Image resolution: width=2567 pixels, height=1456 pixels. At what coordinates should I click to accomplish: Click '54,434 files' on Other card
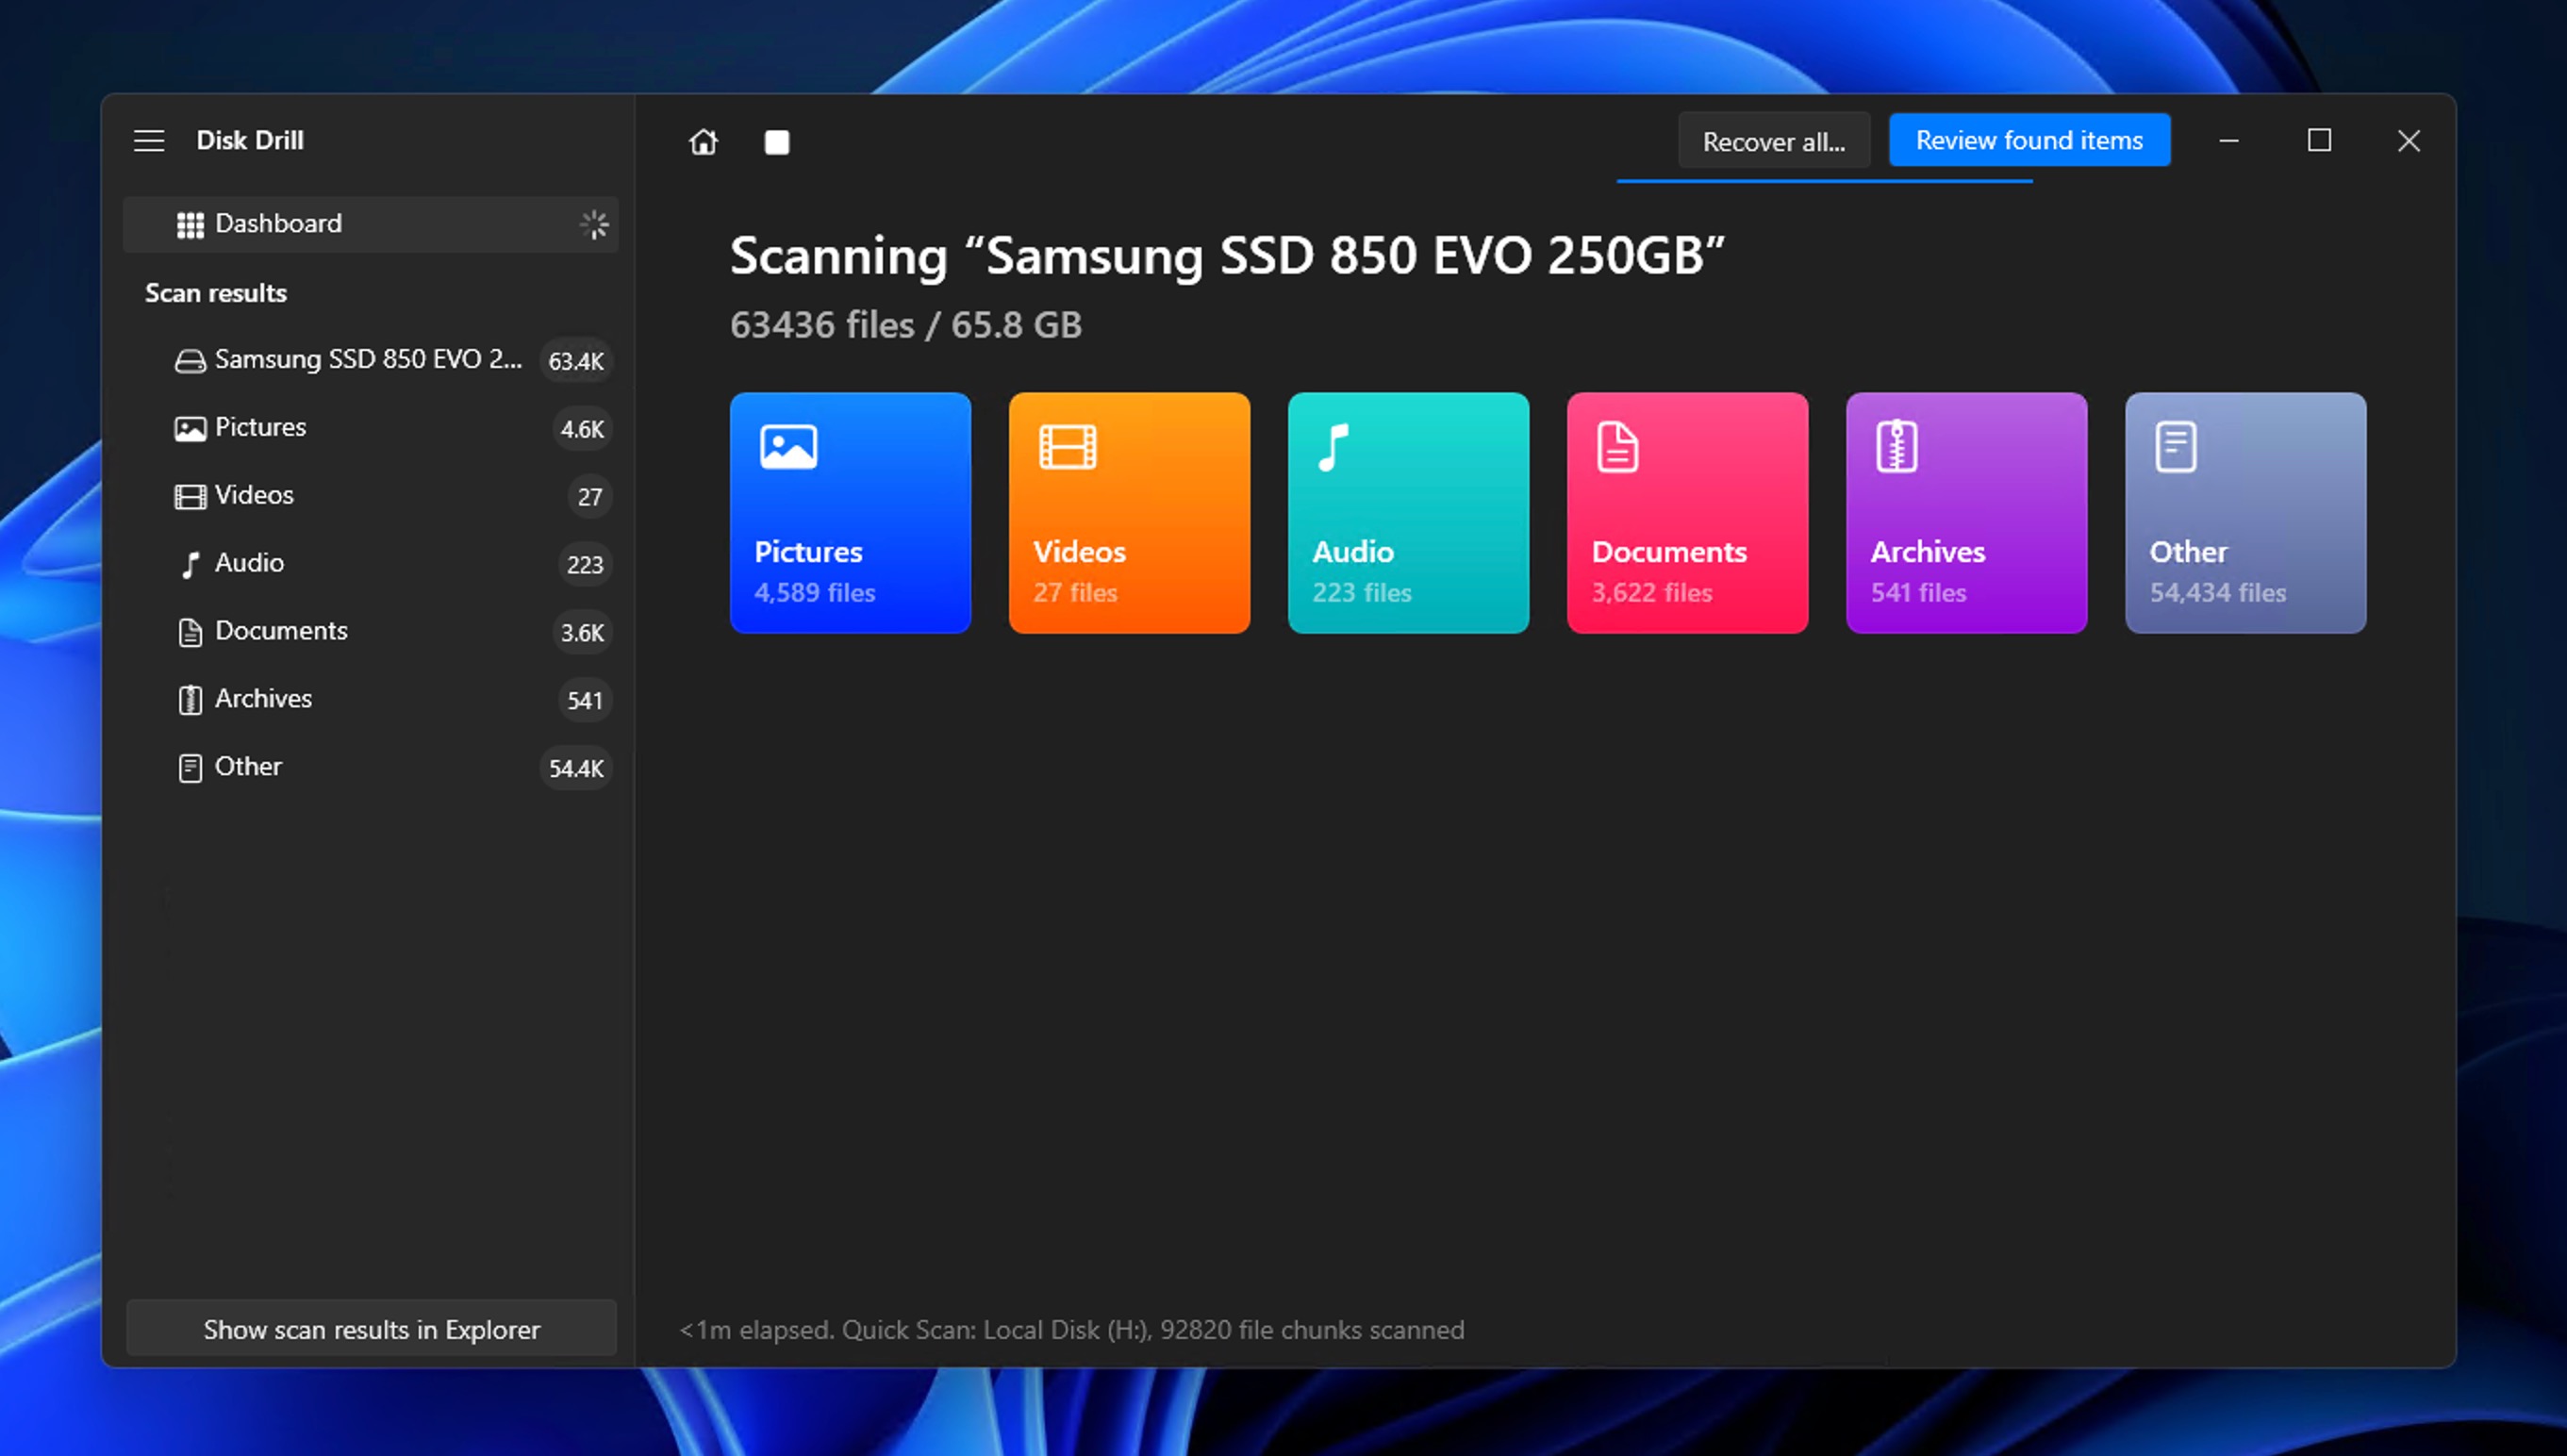coord(2217,593)
